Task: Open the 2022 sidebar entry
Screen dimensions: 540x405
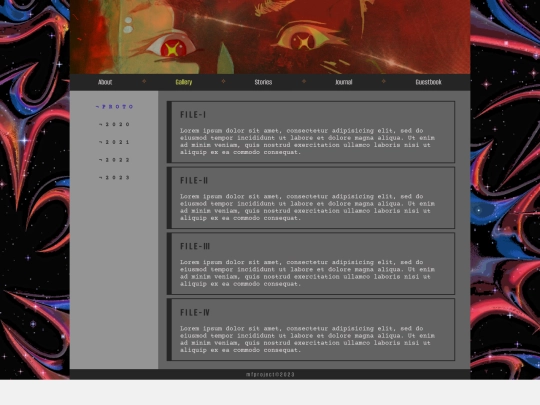Action: click(114, 160)
